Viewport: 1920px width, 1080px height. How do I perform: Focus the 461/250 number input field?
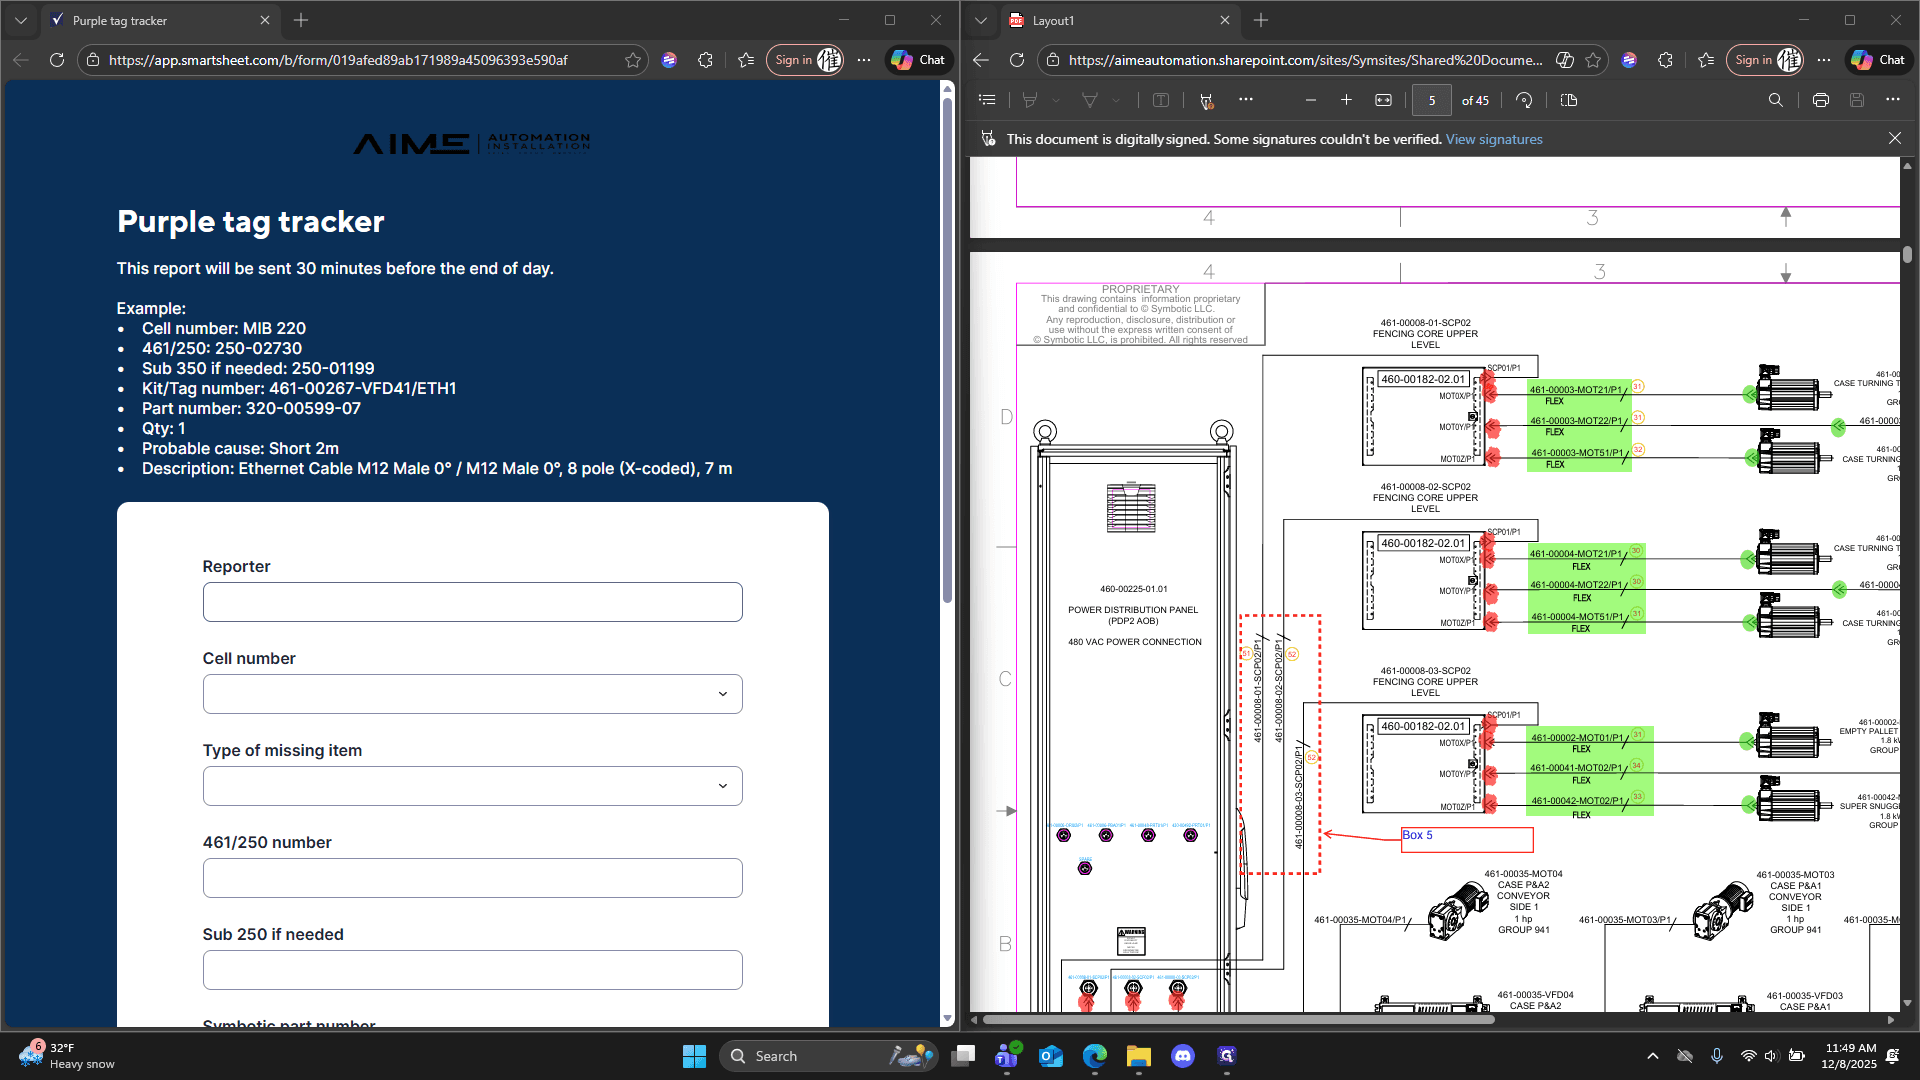coord(472,878)
